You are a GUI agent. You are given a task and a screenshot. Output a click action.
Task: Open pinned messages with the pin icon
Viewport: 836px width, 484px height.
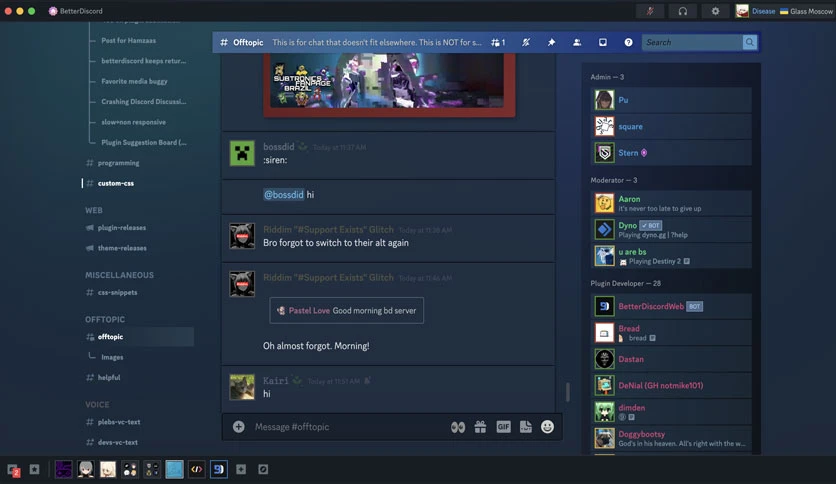[x=551, y=42]
